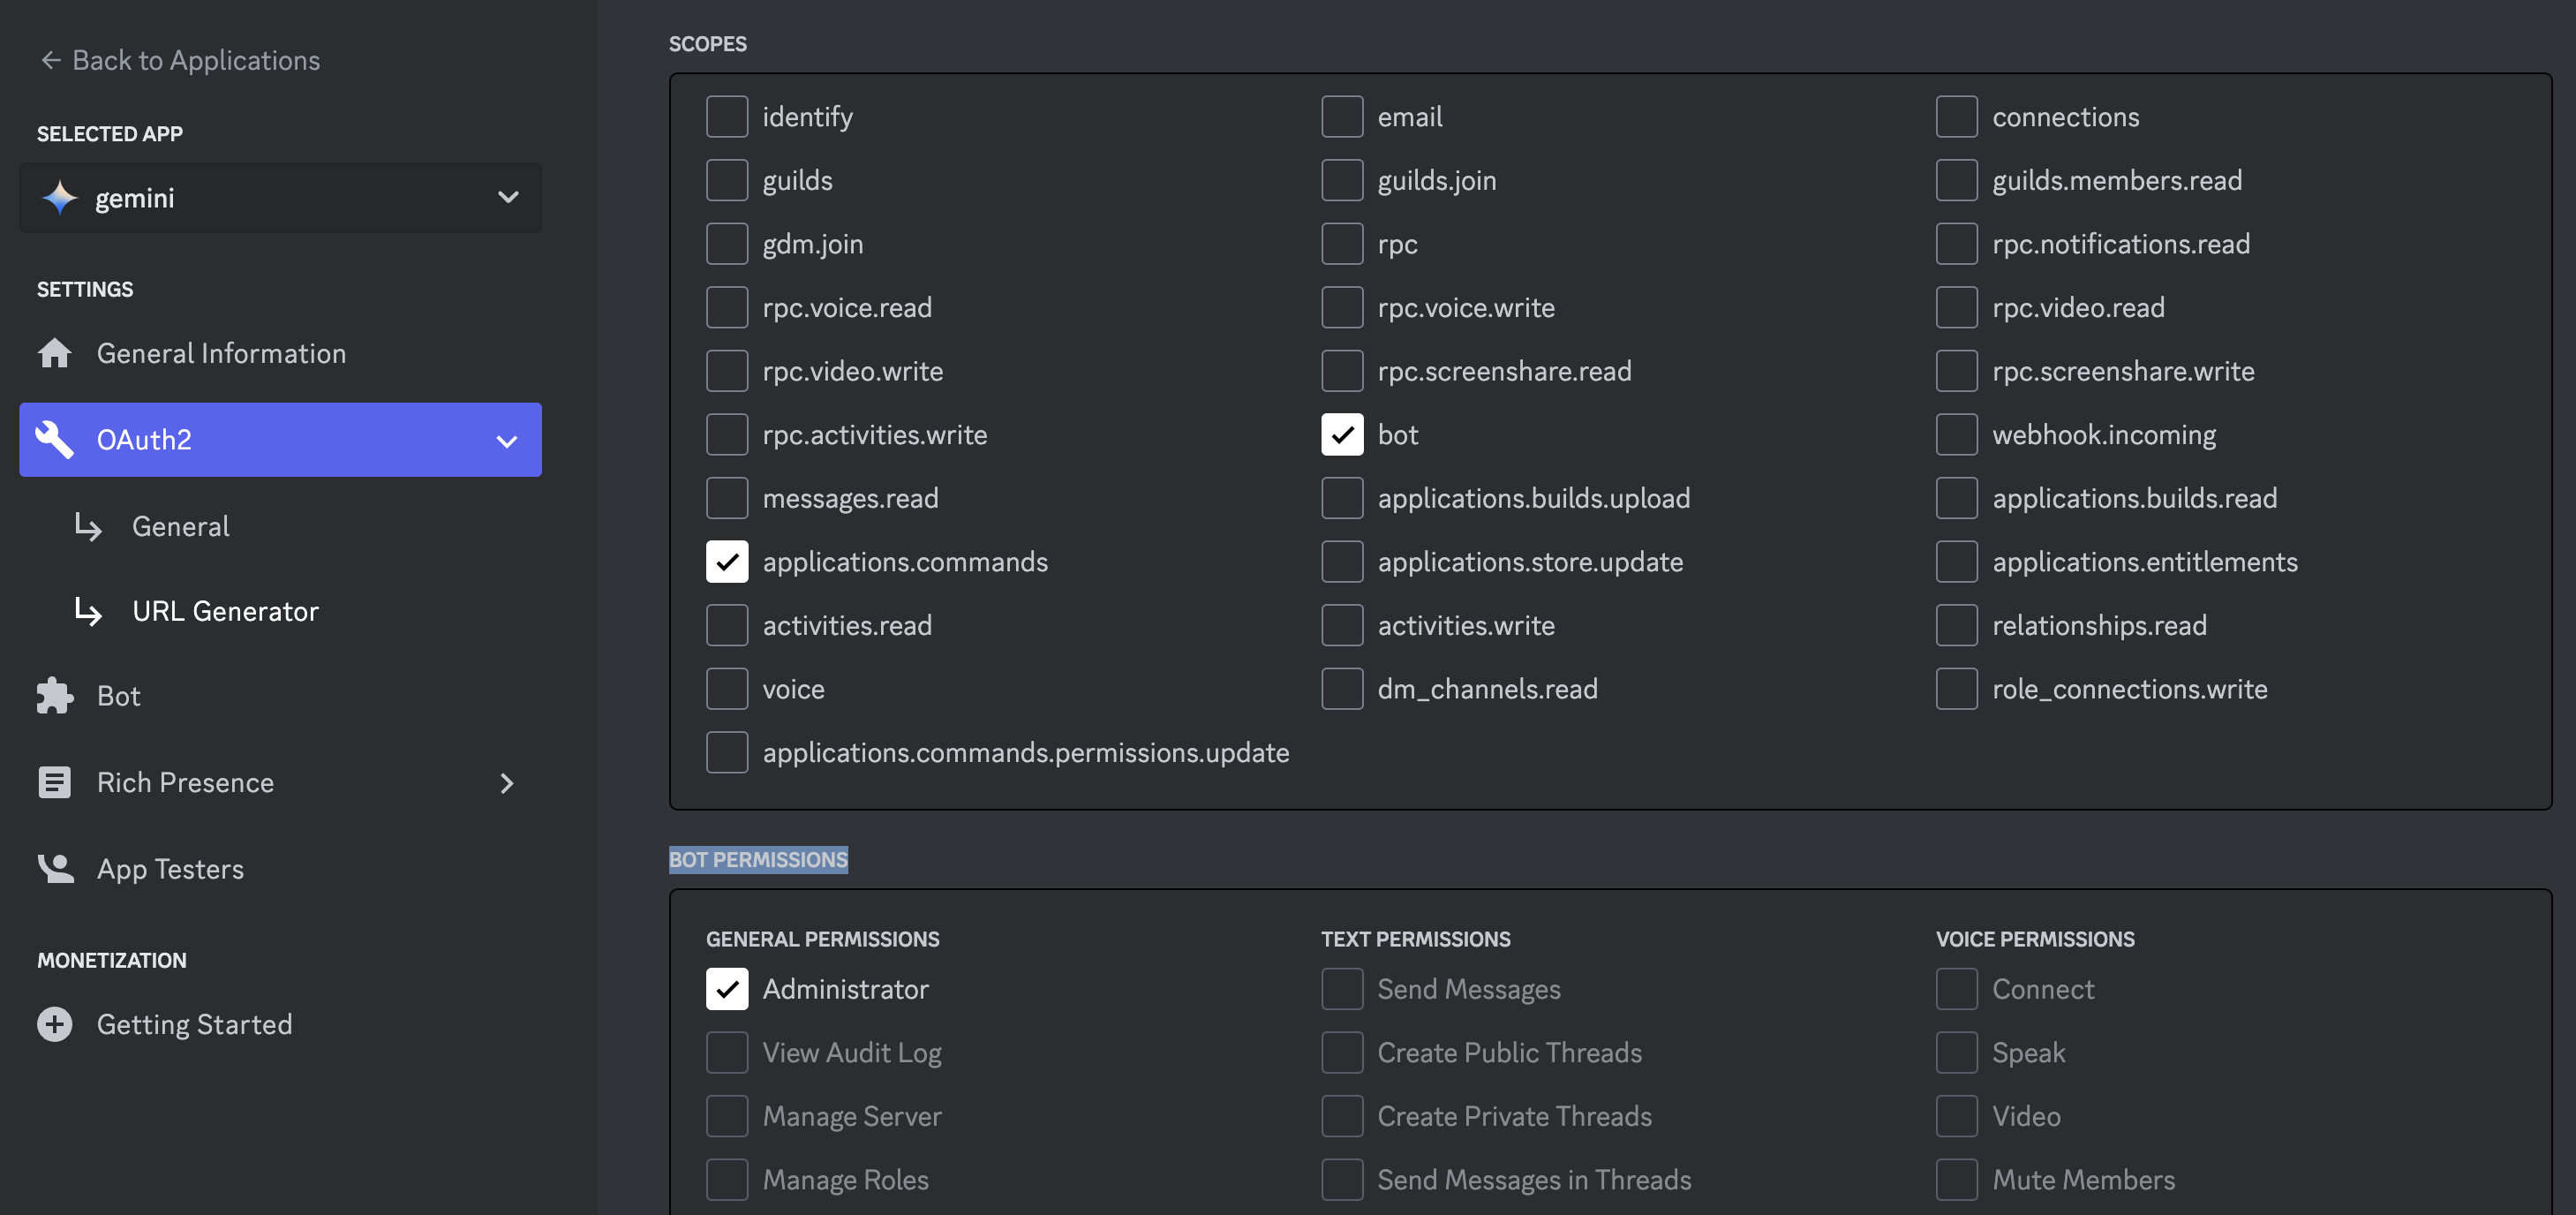Uncheck the Administrator permission
This screenshot has height=1215, width=2576.
[727, 989]
